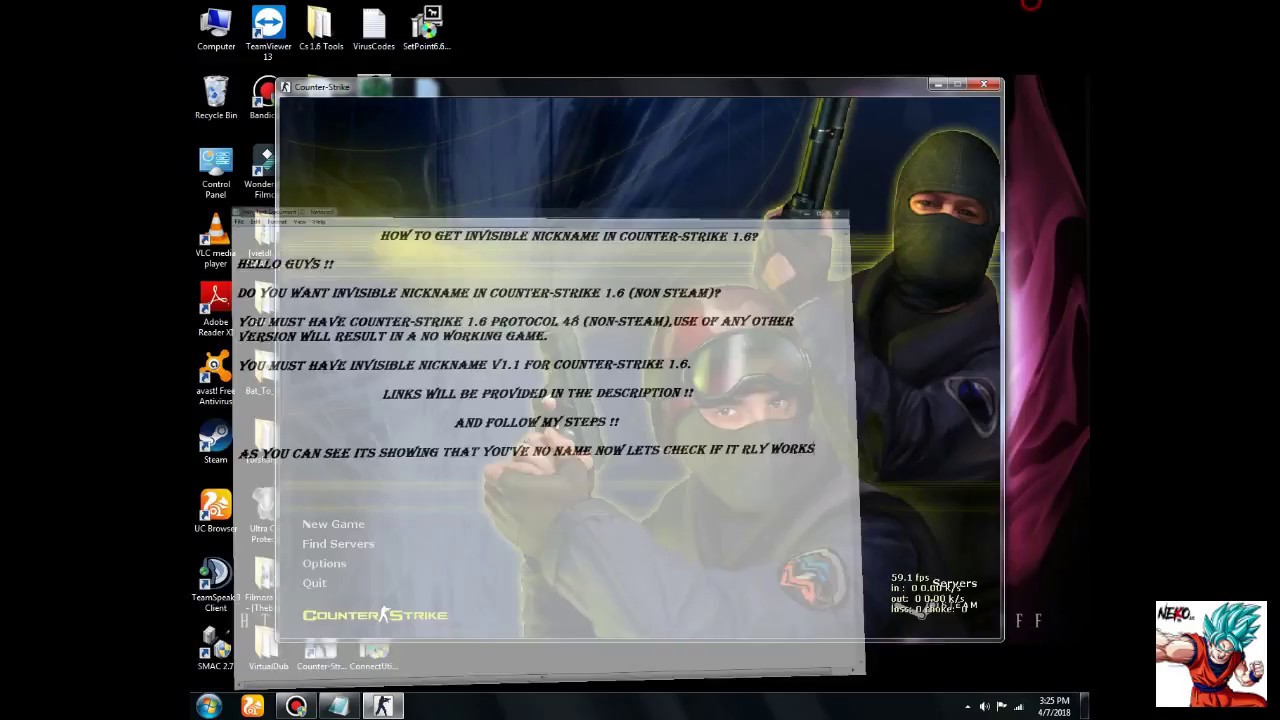This screenshot has width=1280, height=720.
Task: Open the network signal tray icon
Action: (1019, 707)
